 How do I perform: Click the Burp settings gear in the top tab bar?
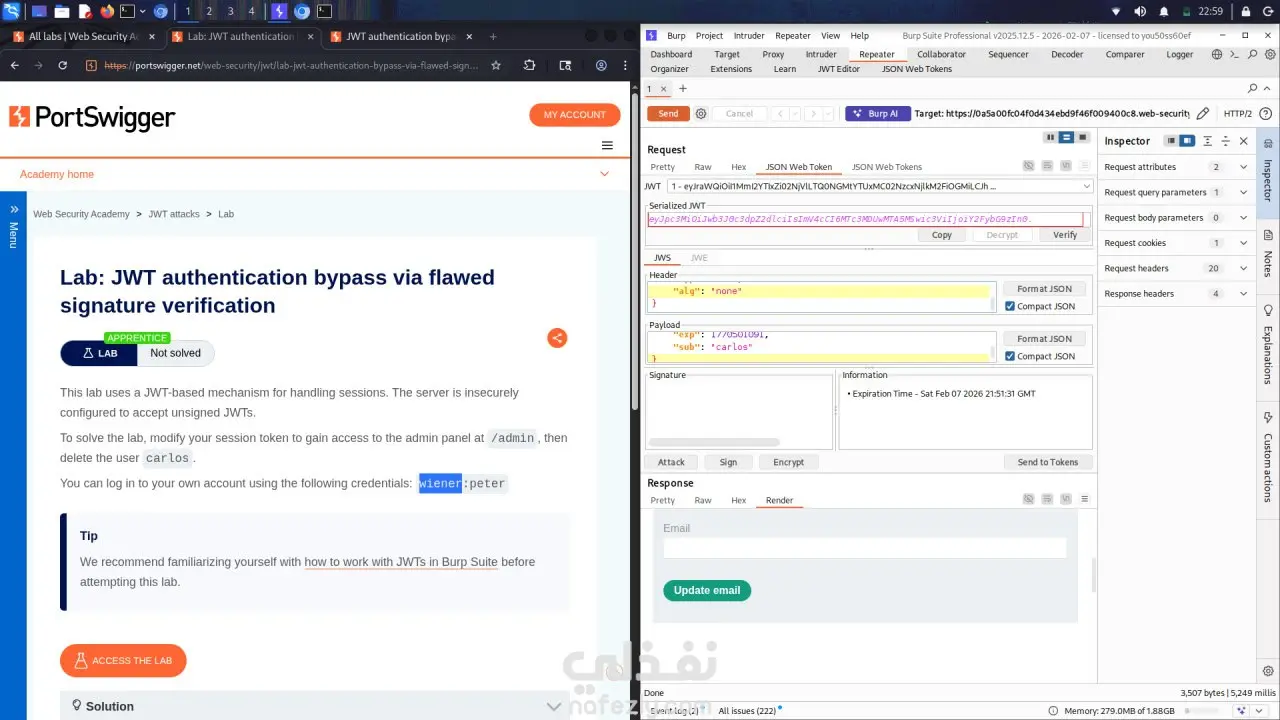[1269, 54]
